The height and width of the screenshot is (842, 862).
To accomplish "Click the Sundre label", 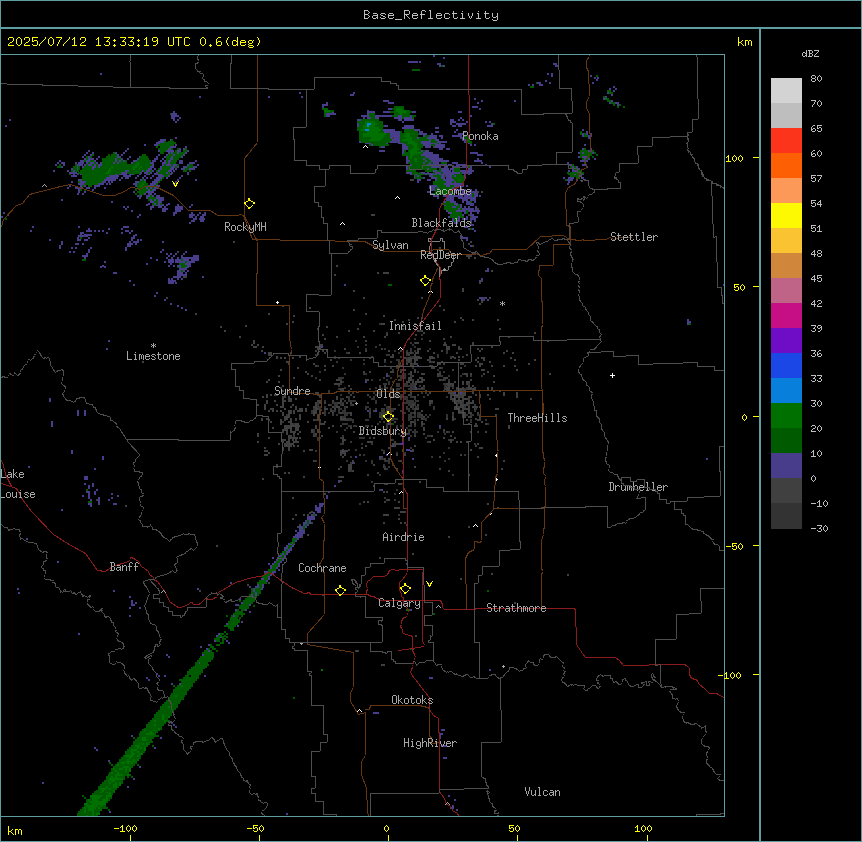I will pyautogui.click(x=292, y=391).
